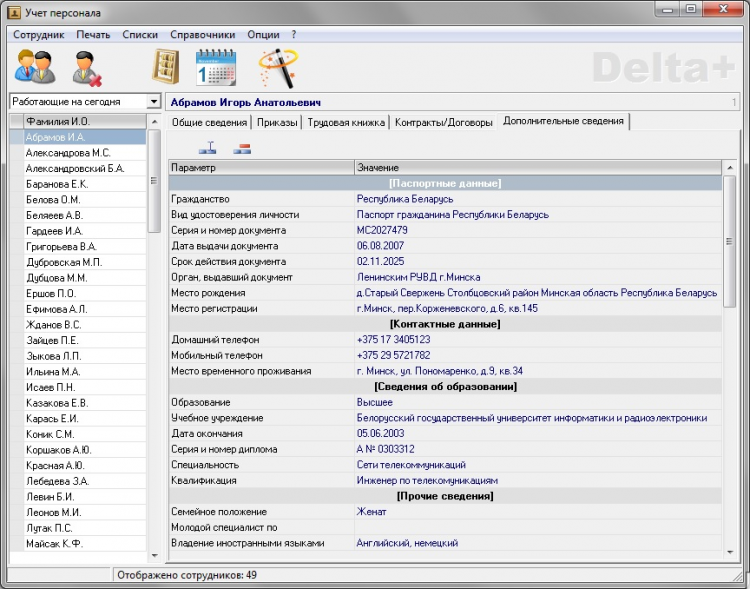Click the issue date 06.08.2007 value
Image resolution: width=750 pixels, height=589 pixels.
tap(380, 246)
